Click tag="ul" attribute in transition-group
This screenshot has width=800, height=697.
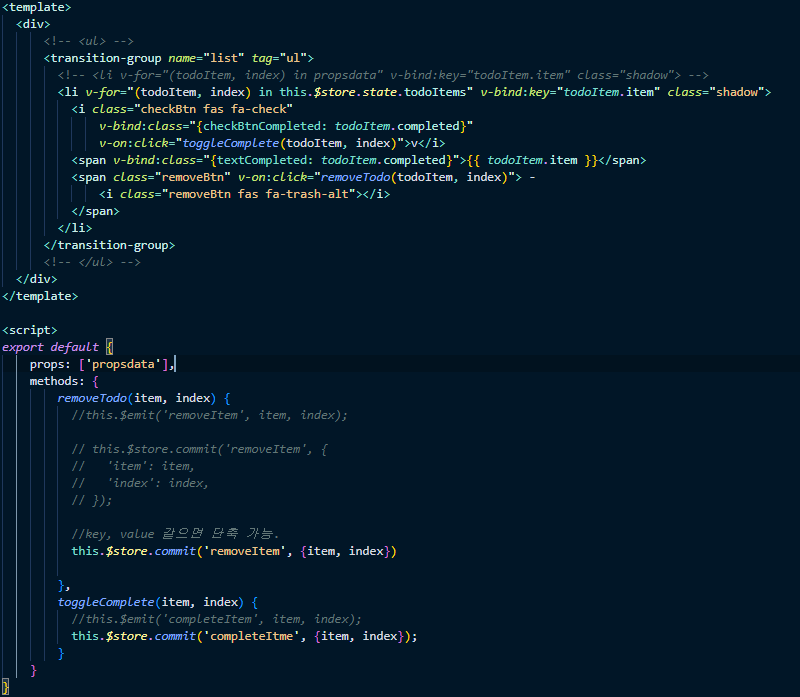click(x=279, y=58)
